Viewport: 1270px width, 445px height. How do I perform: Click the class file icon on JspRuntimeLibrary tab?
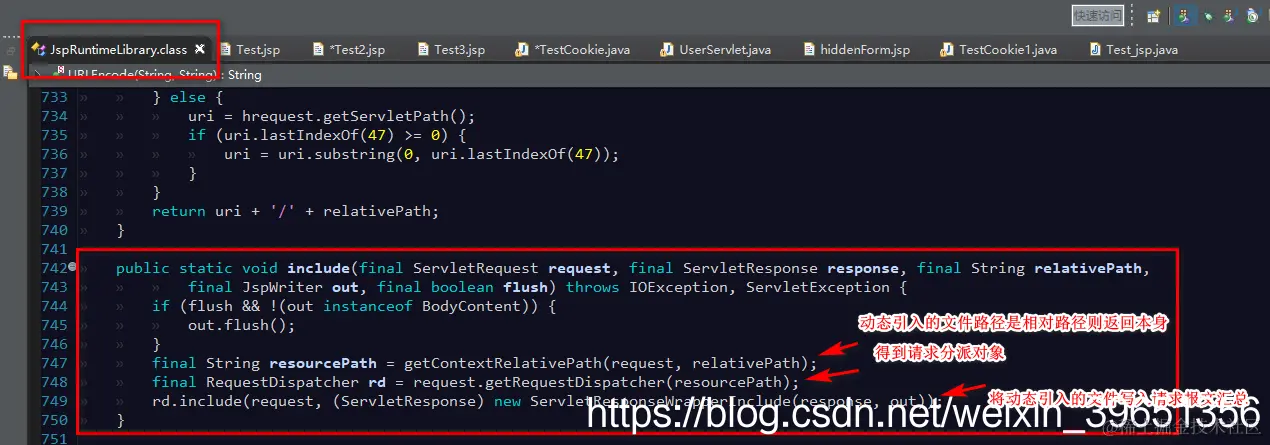tap(39, 49)
